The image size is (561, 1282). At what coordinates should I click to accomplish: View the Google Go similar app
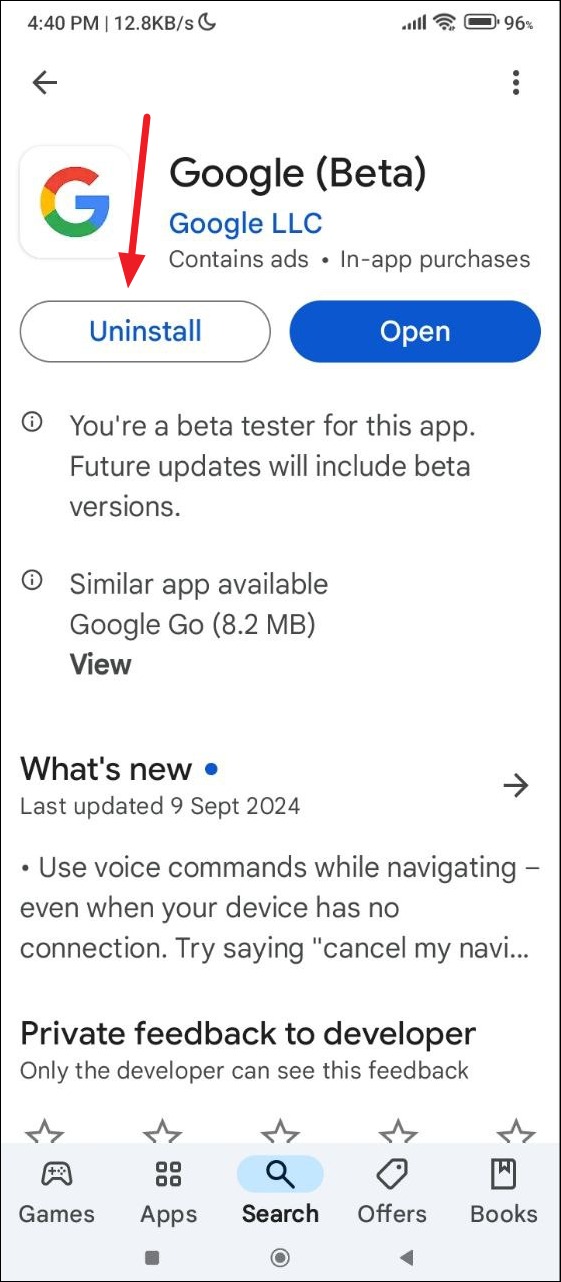point(100,664)
